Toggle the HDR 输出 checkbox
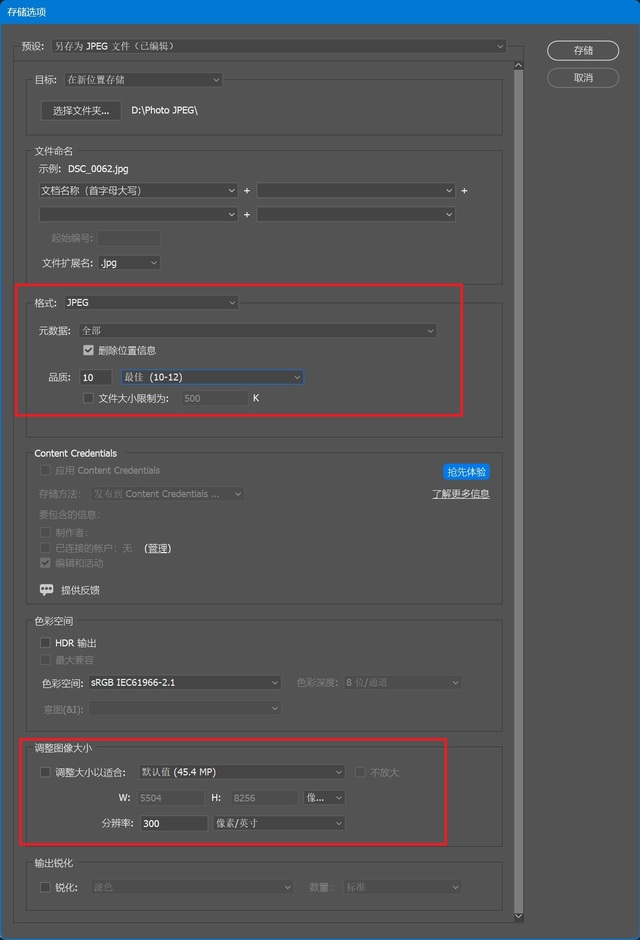The height and width of the screenshot is (940, 640). pyautogui.click(x=45, y=643)
